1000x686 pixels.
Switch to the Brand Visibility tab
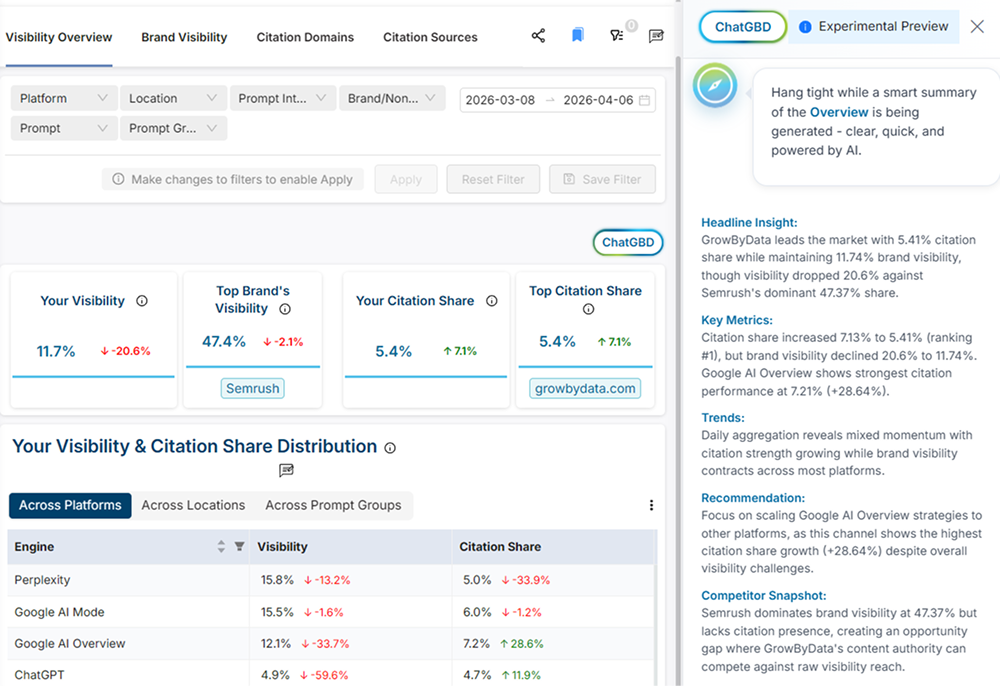click(184, 37)
